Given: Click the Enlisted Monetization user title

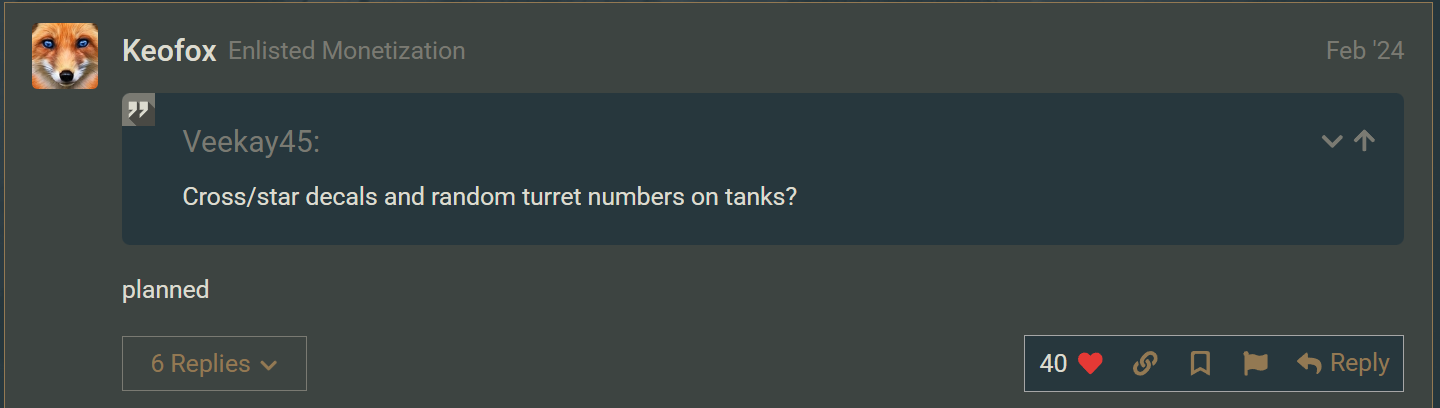Looking at the screenshot, I should click(x=346, y=50).
